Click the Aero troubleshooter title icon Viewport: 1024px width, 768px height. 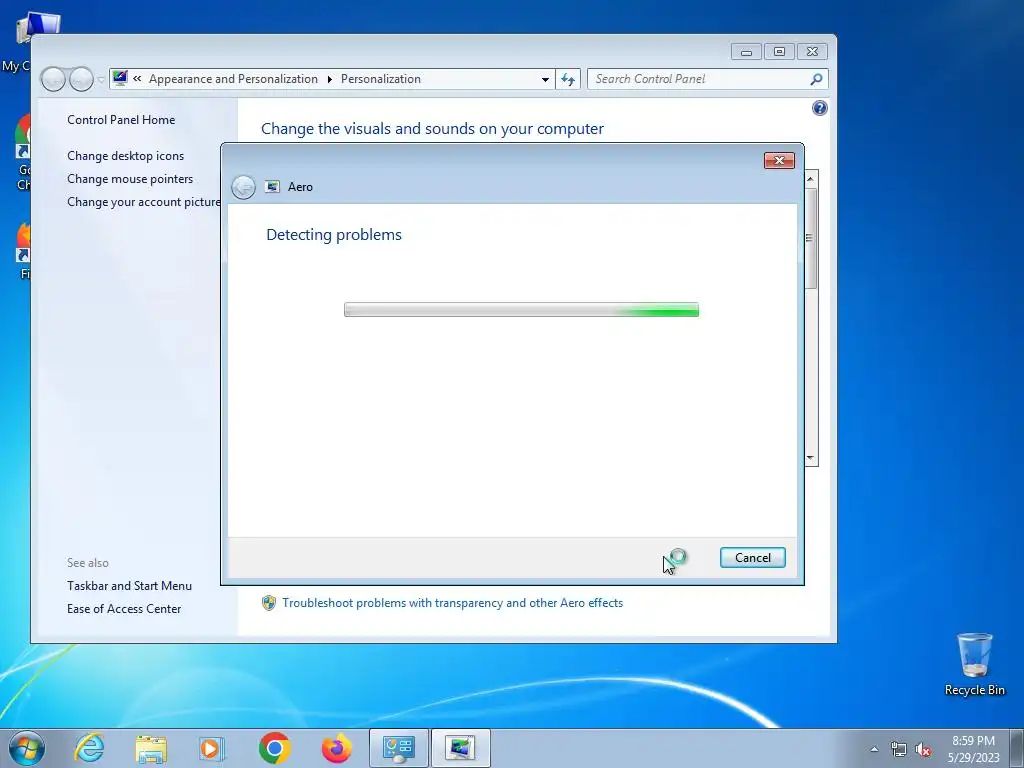coord(272,187)
